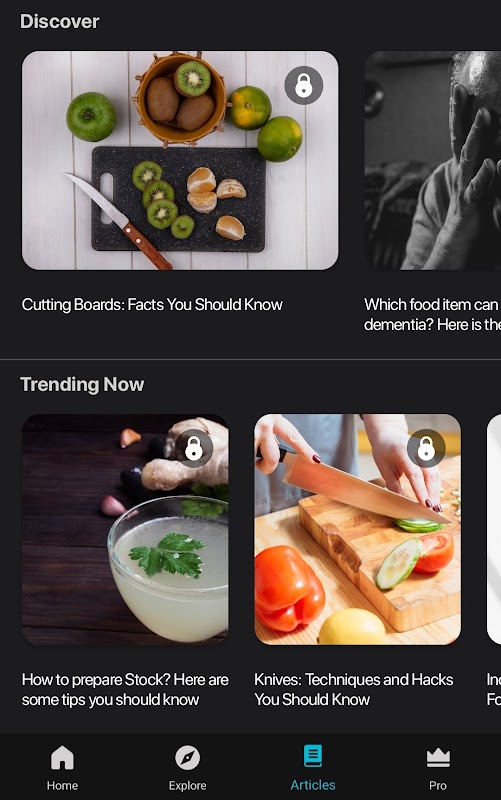This screenshot has height=800, width=501.
Task: Switch to the Home tab label
Action: pos(62,785)
